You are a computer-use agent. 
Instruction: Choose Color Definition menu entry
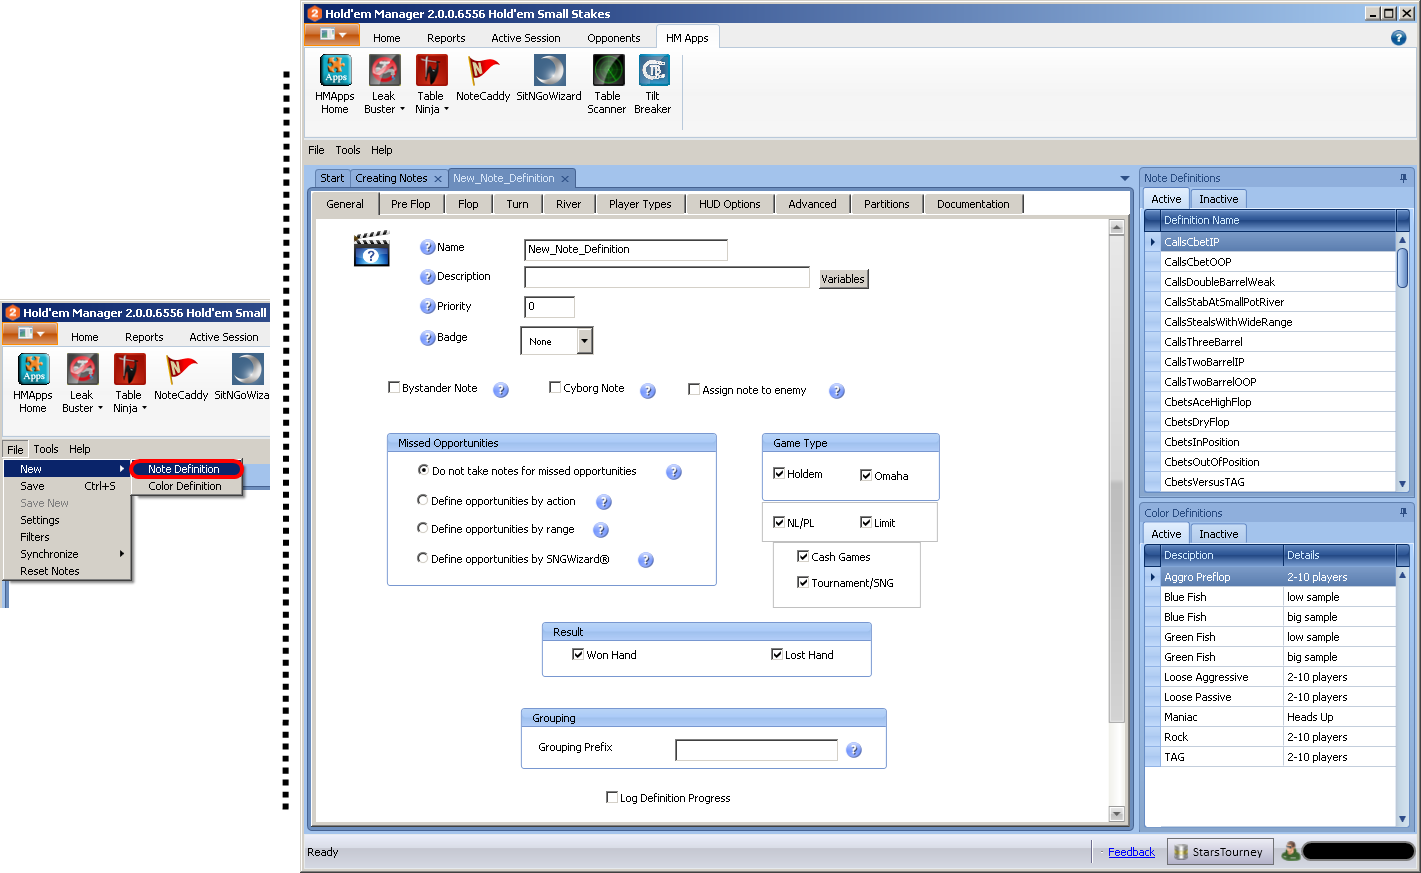[186, 486]
